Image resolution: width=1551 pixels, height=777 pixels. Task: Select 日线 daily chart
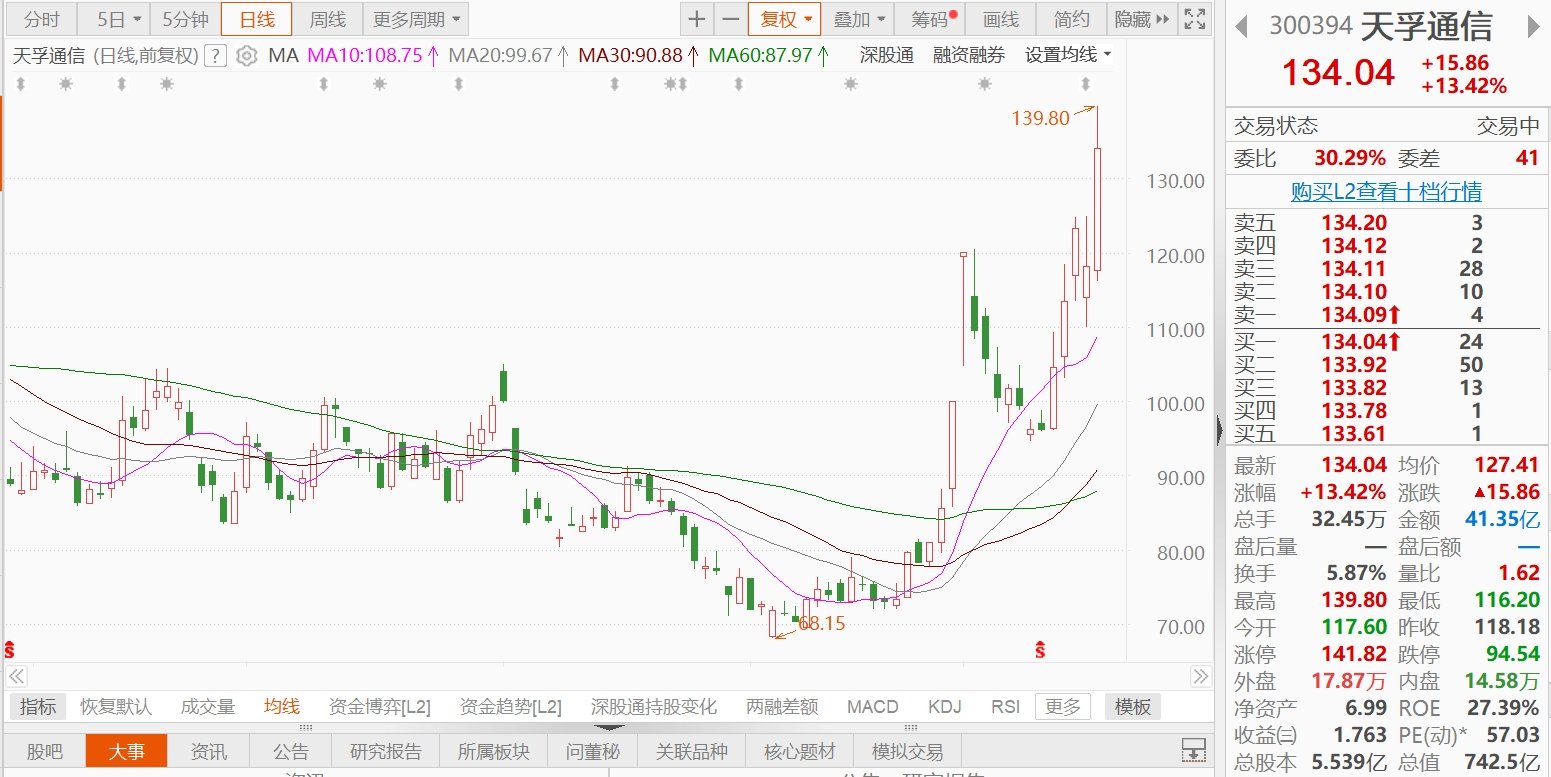[x=256, y=19]
